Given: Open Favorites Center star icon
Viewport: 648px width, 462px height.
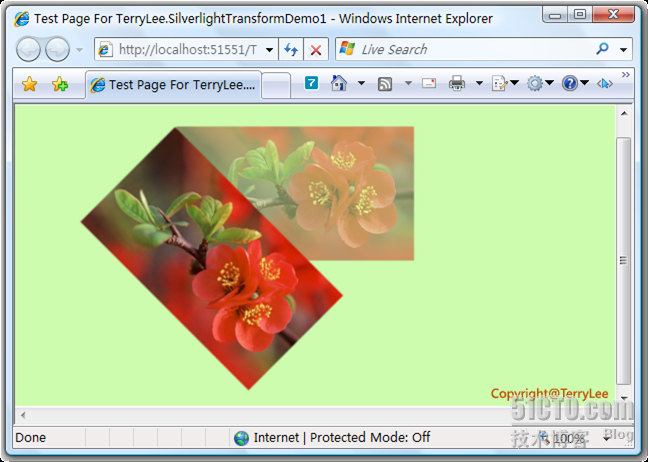Looking at the screenshot, I should click(x=29, y=84).
